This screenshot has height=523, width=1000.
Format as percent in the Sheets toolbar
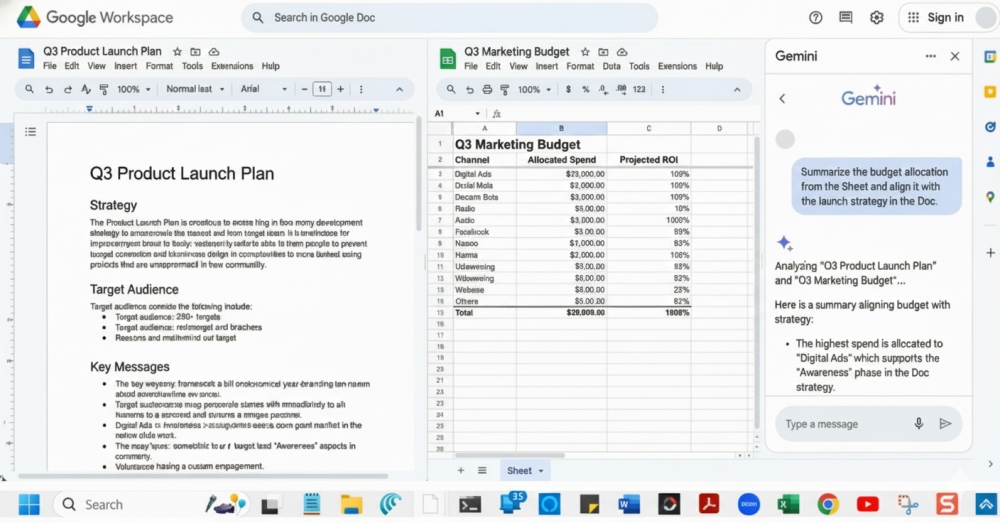pos(585,89)
